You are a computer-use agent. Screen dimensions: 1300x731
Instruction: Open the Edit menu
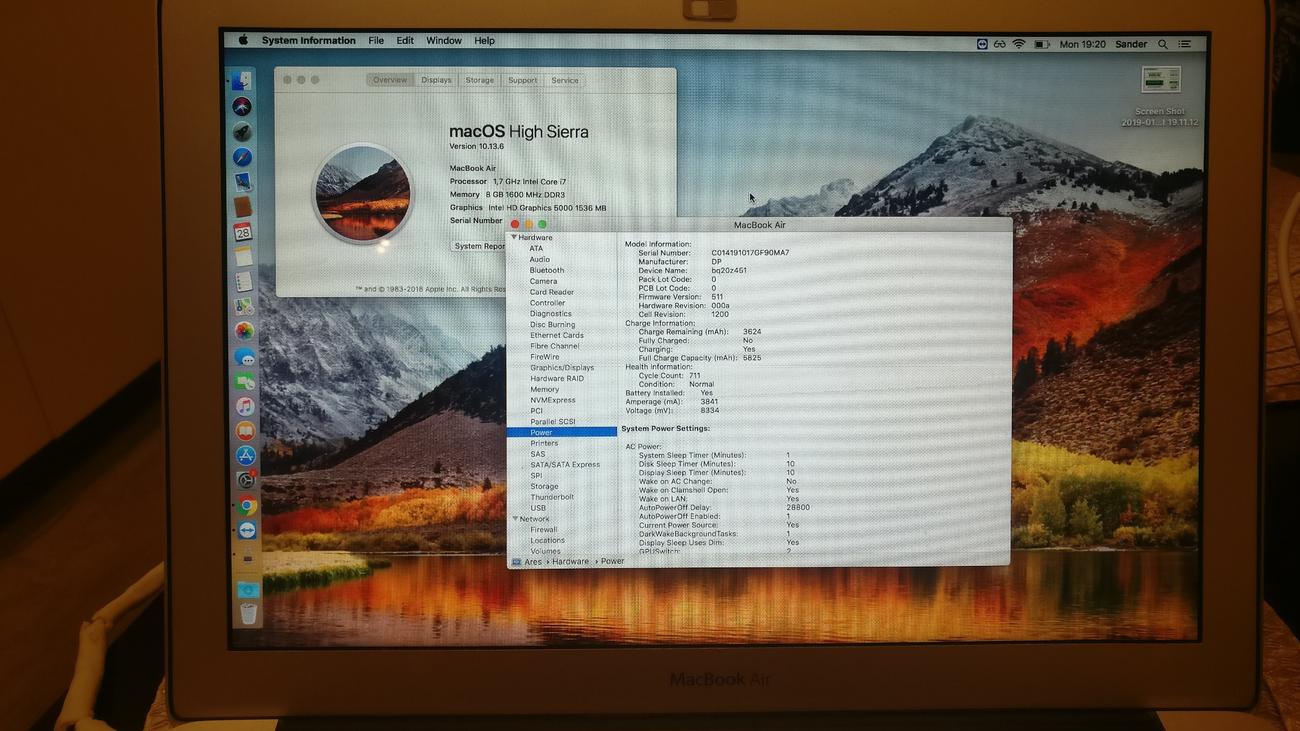pyautogui.click(x=405, y=41)
